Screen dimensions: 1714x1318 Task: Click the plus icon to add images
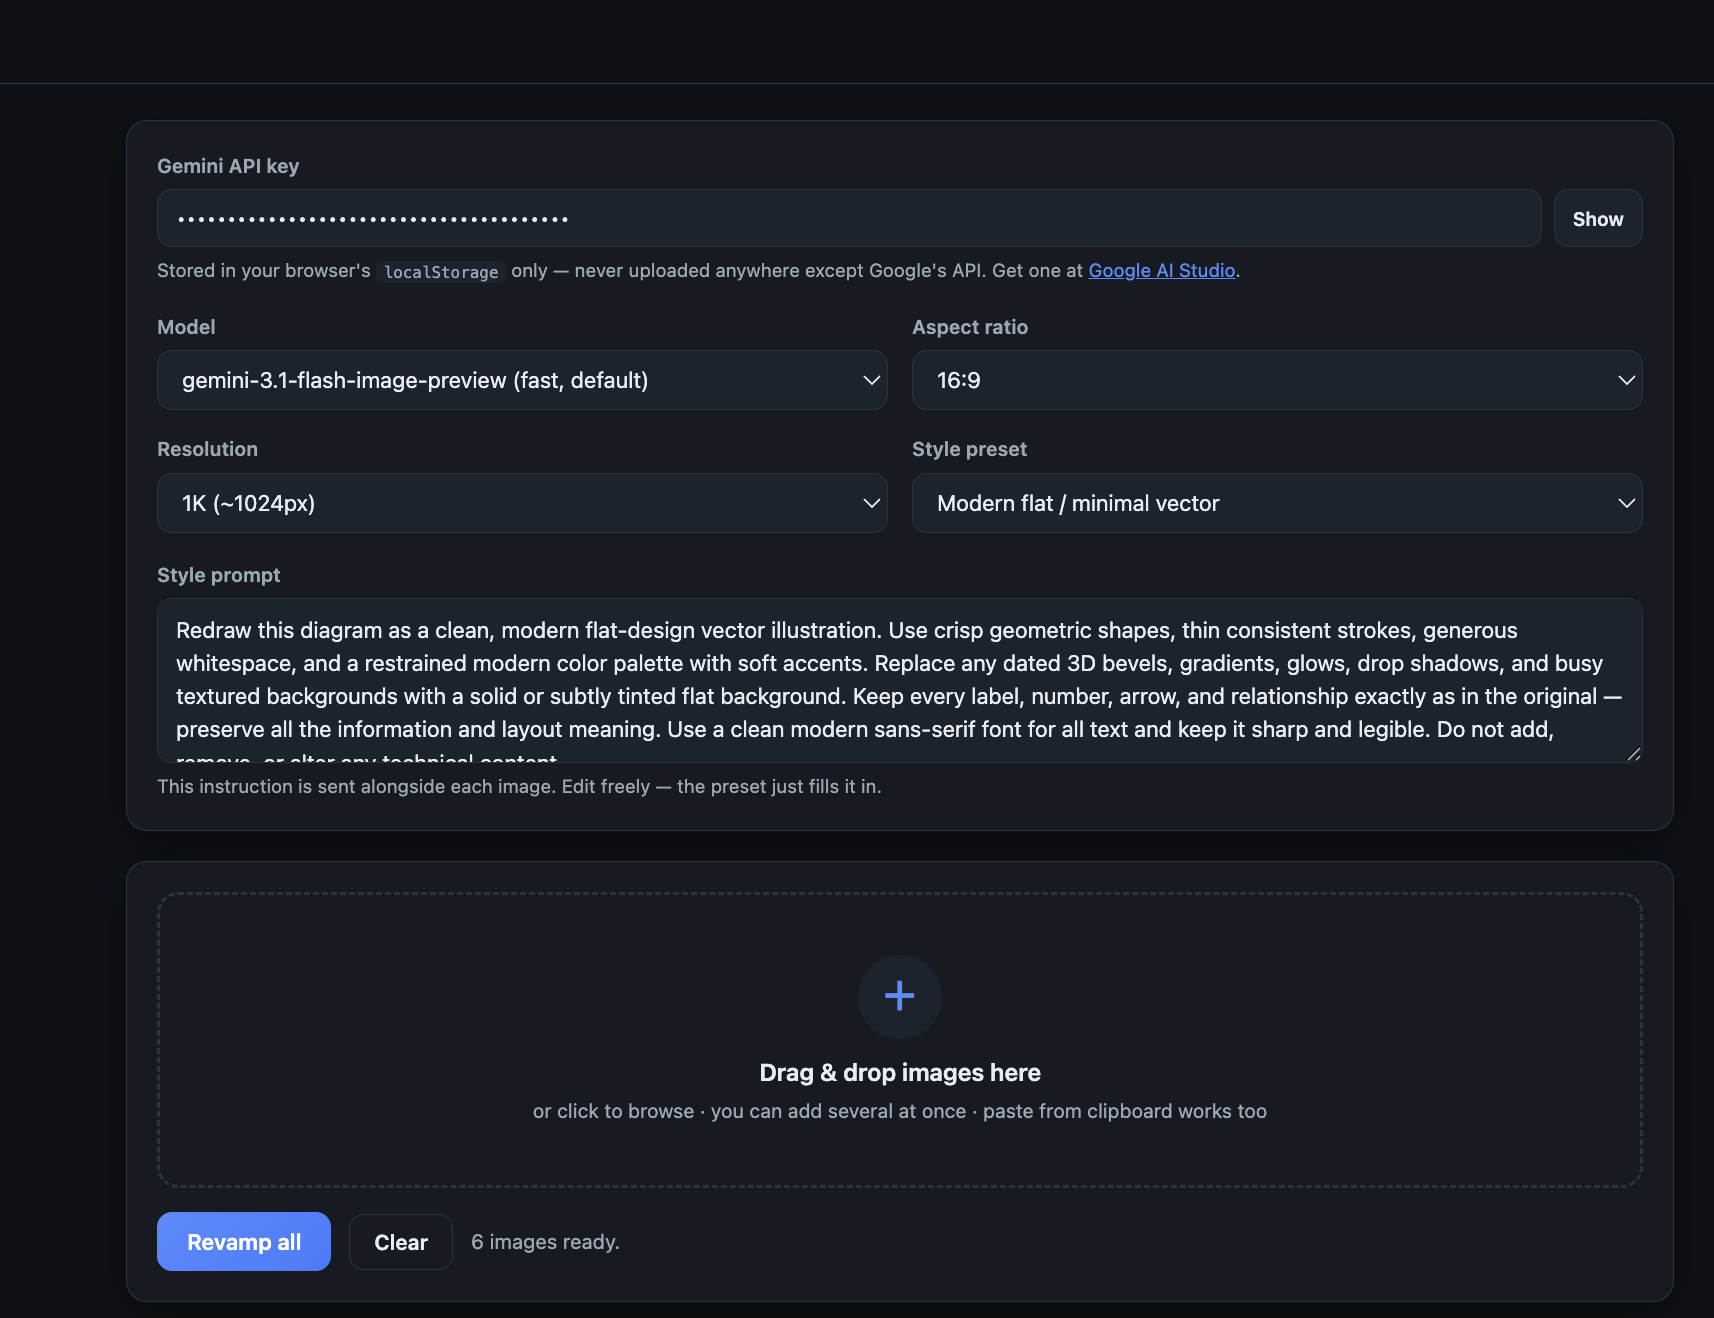pos(899,996)
